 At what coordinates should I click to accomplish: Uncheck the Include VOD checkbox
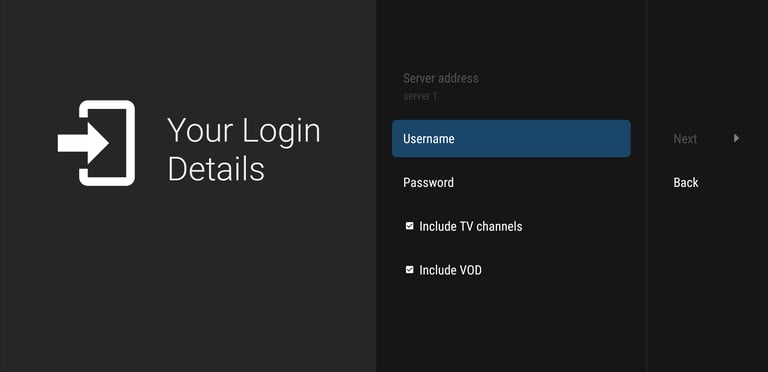(409, 270)
